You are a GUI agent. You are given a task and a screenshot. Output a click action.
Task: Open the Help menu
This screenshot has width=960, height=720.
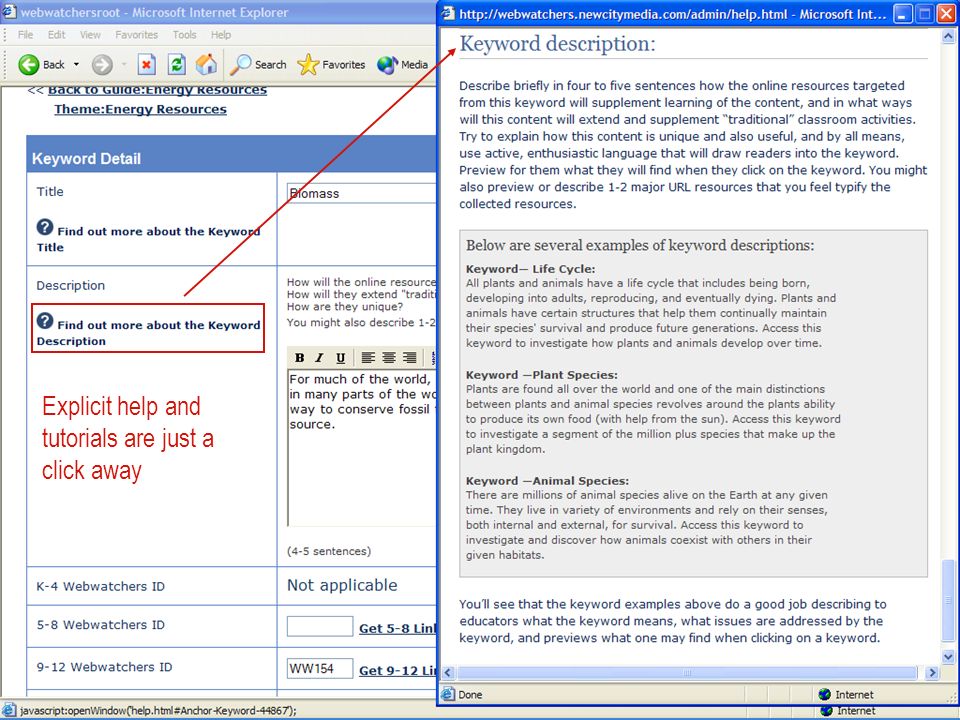point(221,35)
